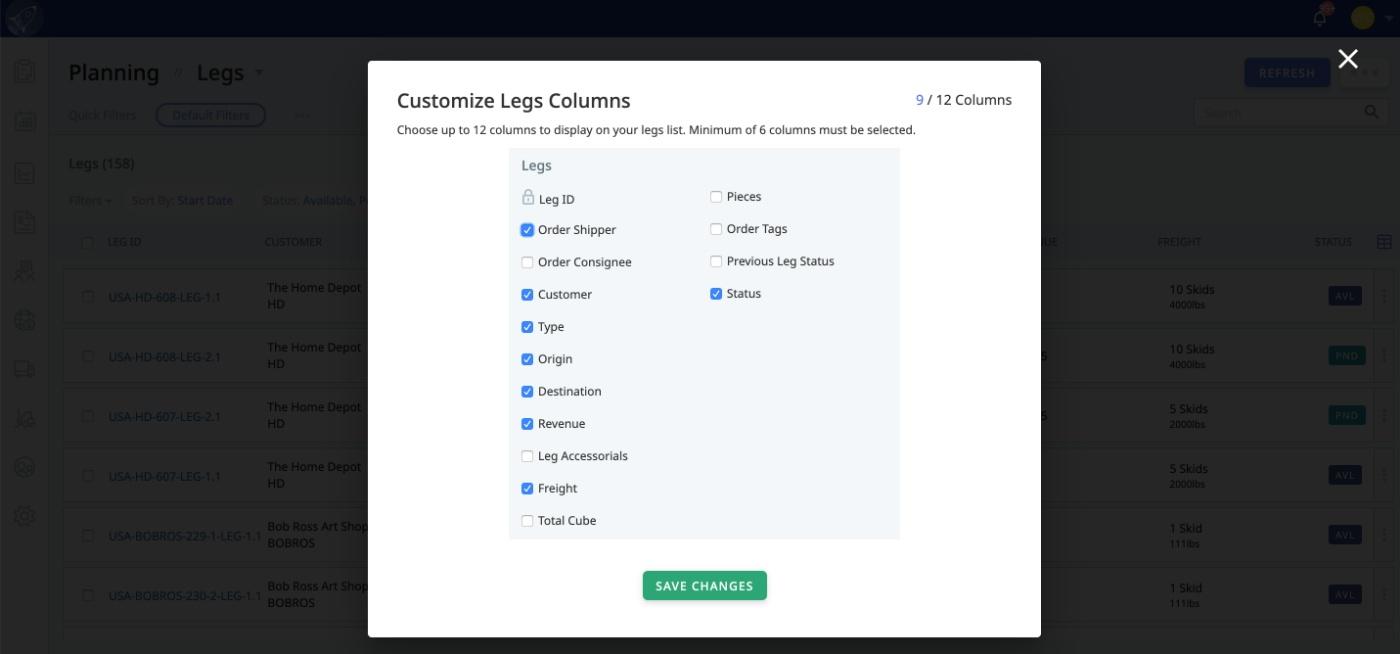Apply the Default Filters quick filter
Viewport: 1400px width, 654px height.
point(211,115)
